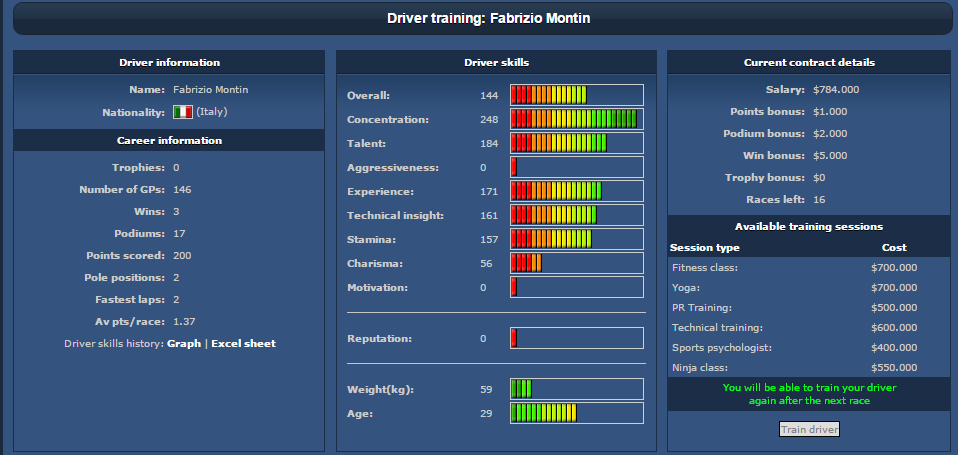Click the Fitness class cost $700.000

[x=894, y=268]
